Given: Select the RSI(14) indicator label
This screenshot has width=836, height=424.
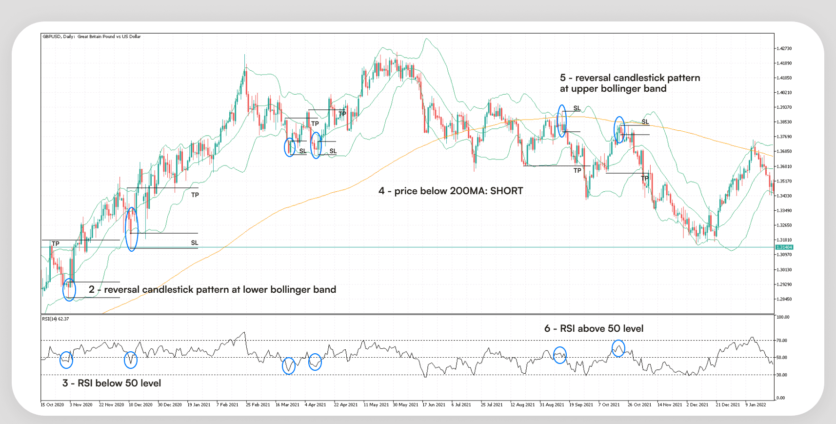Looking at the screenshot, I should [55, 318].
